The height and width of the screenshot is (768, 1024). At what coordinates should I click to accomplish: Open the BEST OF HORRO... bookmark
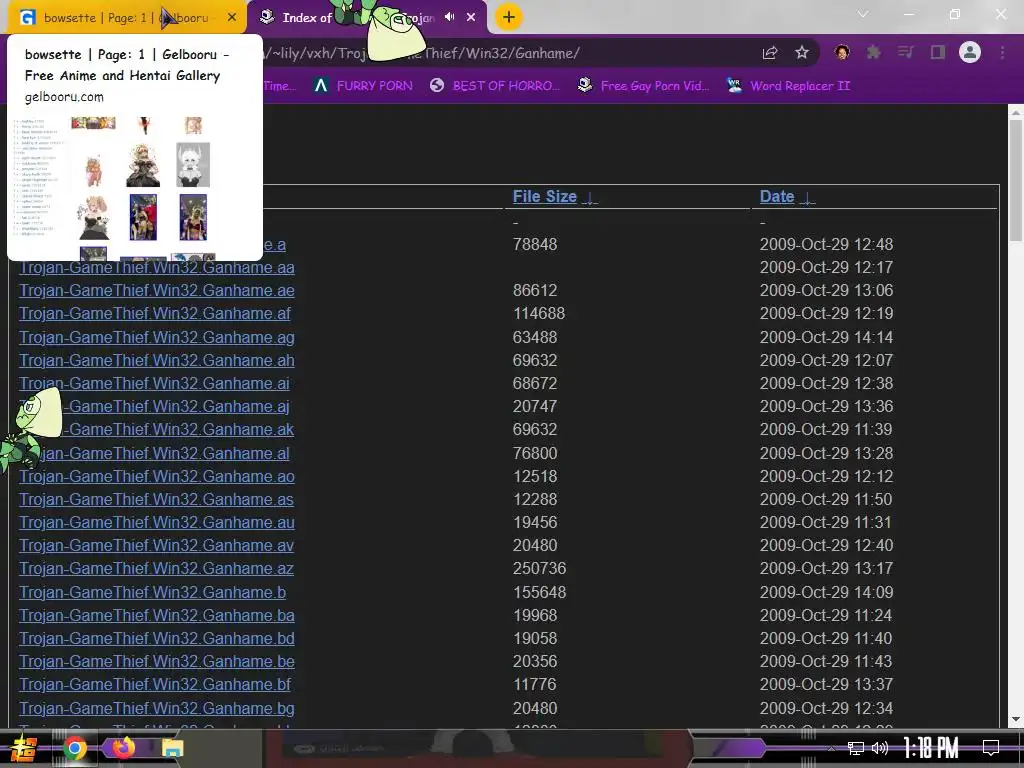tap(495, 86)
